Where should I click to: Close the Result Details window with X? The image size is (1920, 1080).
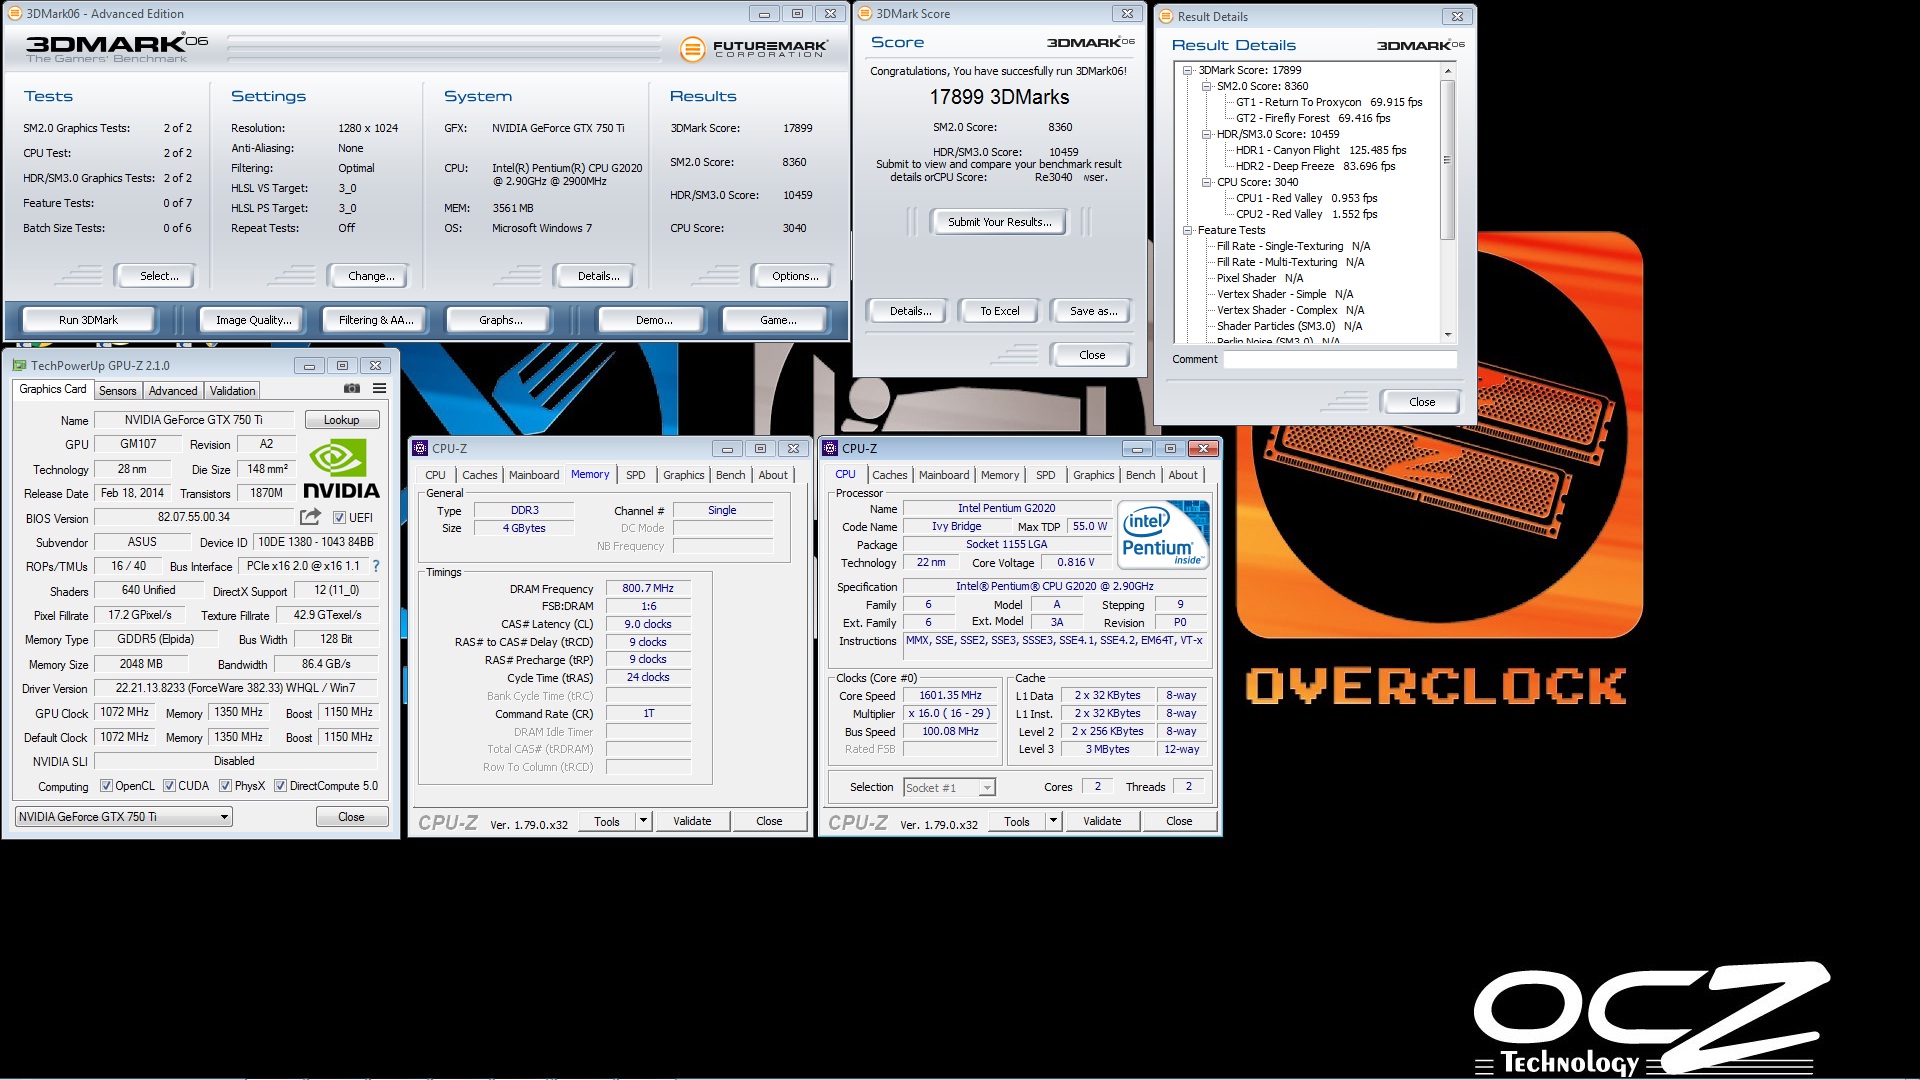tap(1457, 16)
